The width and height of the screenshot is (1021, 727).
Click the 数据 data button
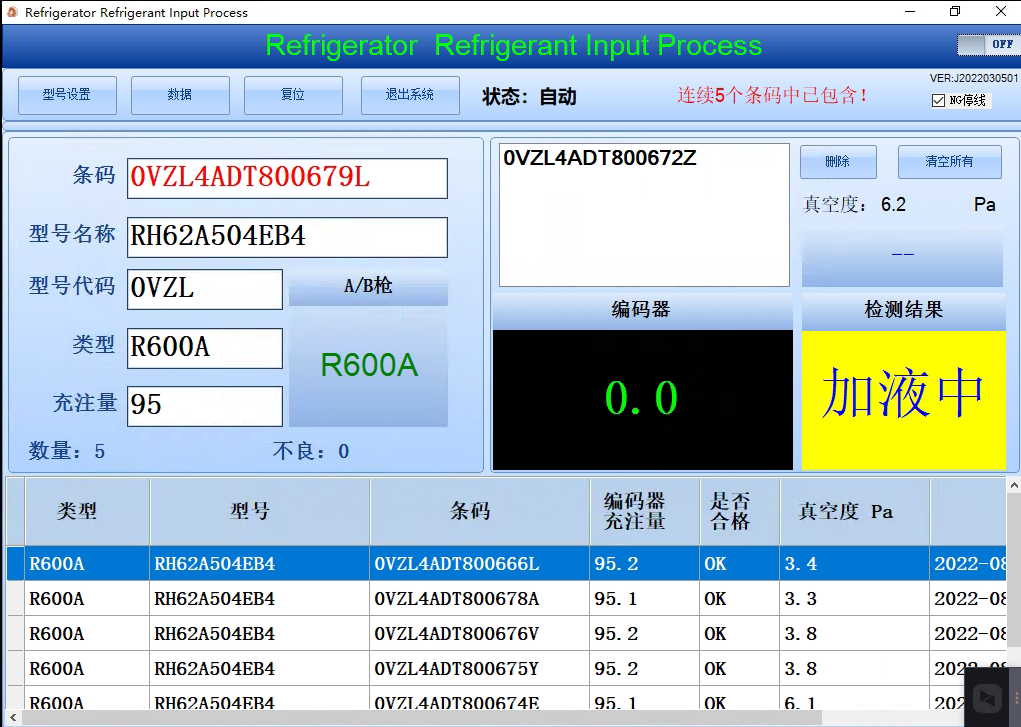pos(180,95)
